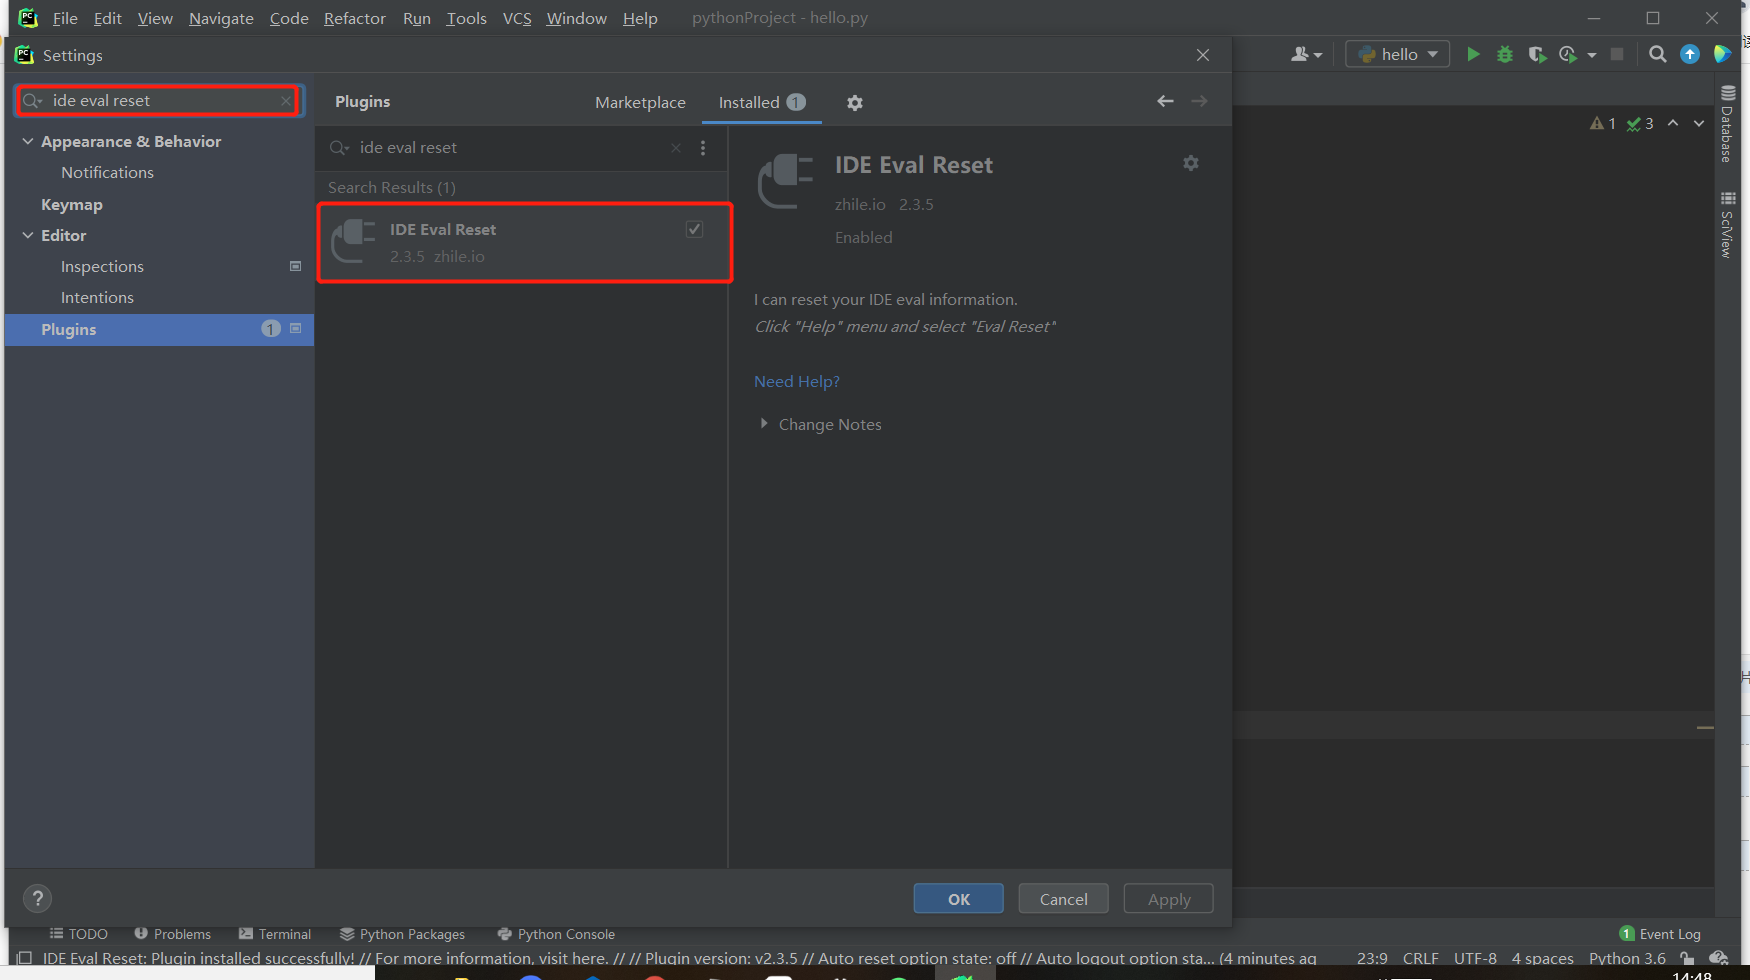Click the green typo count checkmark
This screenshot has width=1750, height=980.
tap(1640, 123)
